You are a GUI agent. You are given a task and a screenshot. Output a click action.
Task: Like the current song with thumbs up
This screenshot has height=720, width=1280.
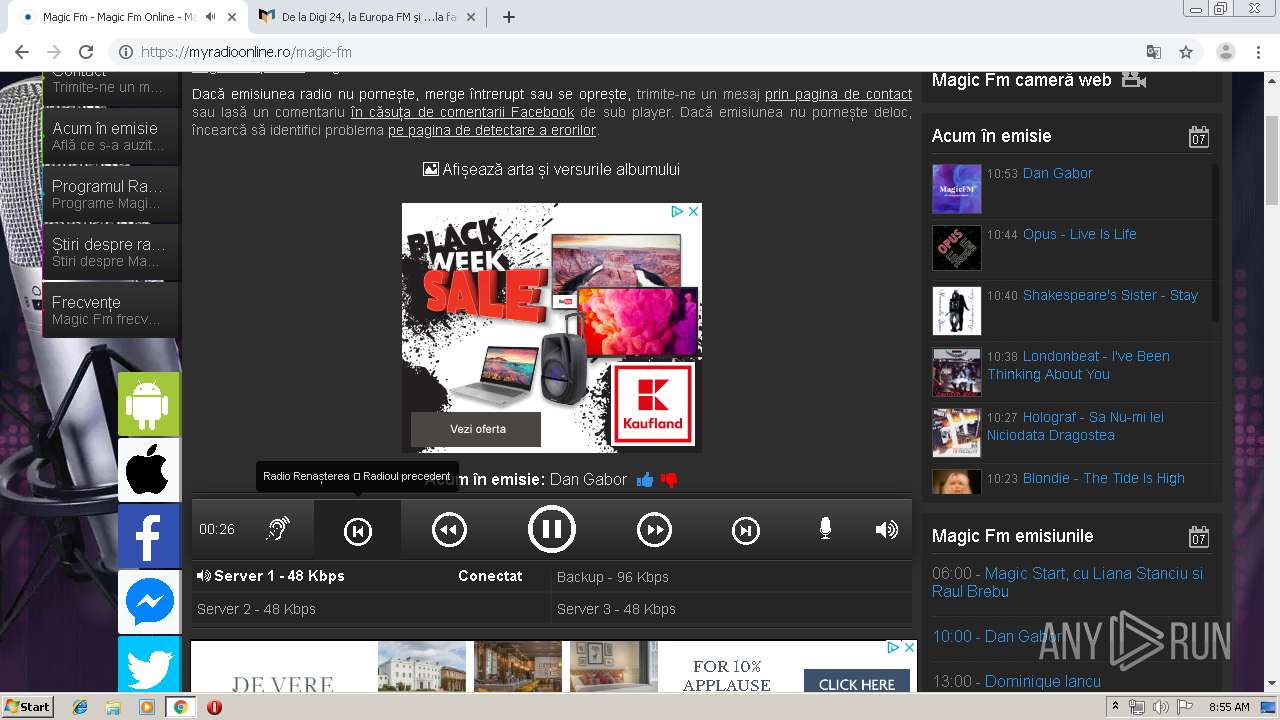645,480
